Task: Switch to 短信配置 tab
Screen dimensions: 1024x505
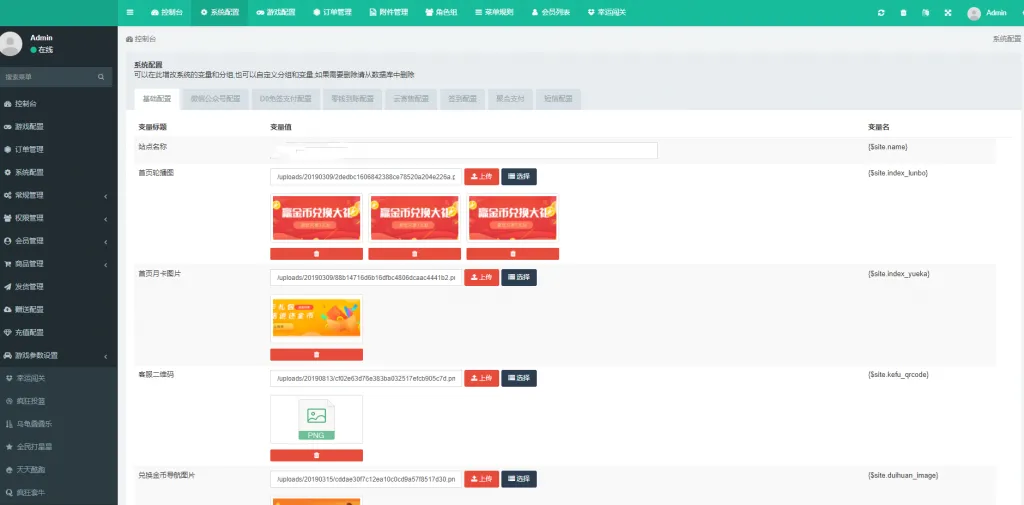Action: click(558, 99)
